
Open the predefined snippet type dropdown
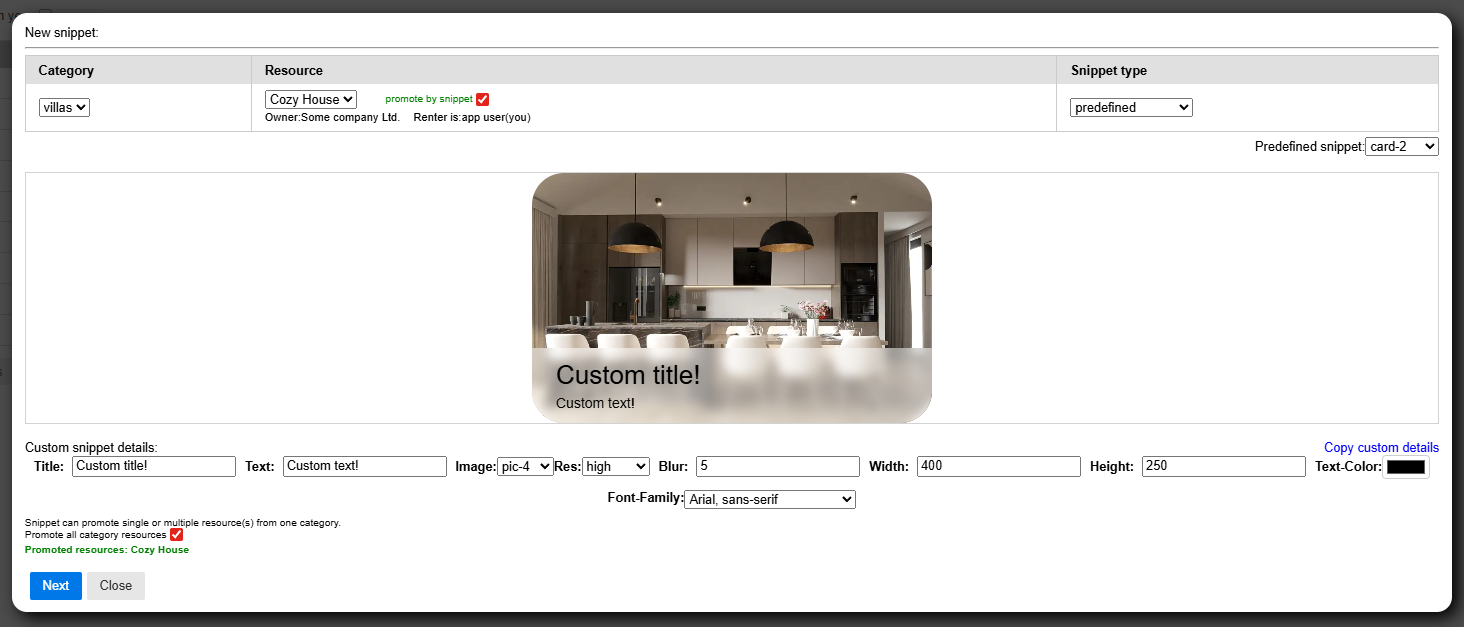click(1131, 107)
